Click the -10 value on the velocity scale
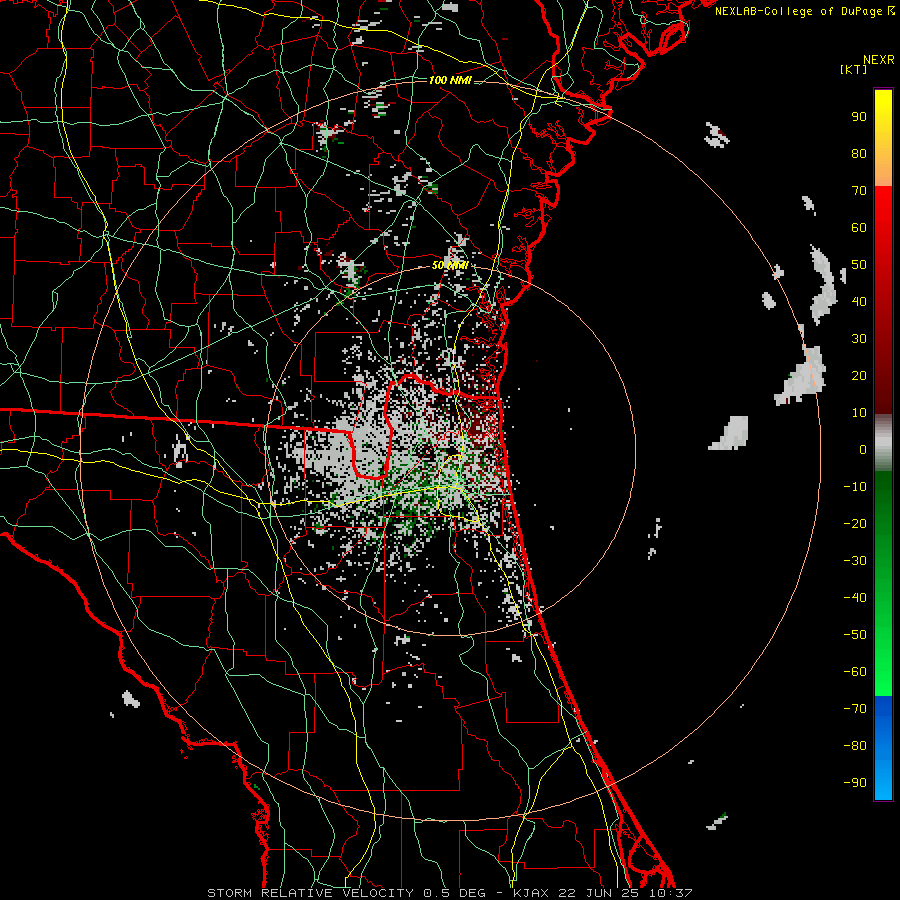The height and width of the screenshot is (900, 900). (855, 487)
